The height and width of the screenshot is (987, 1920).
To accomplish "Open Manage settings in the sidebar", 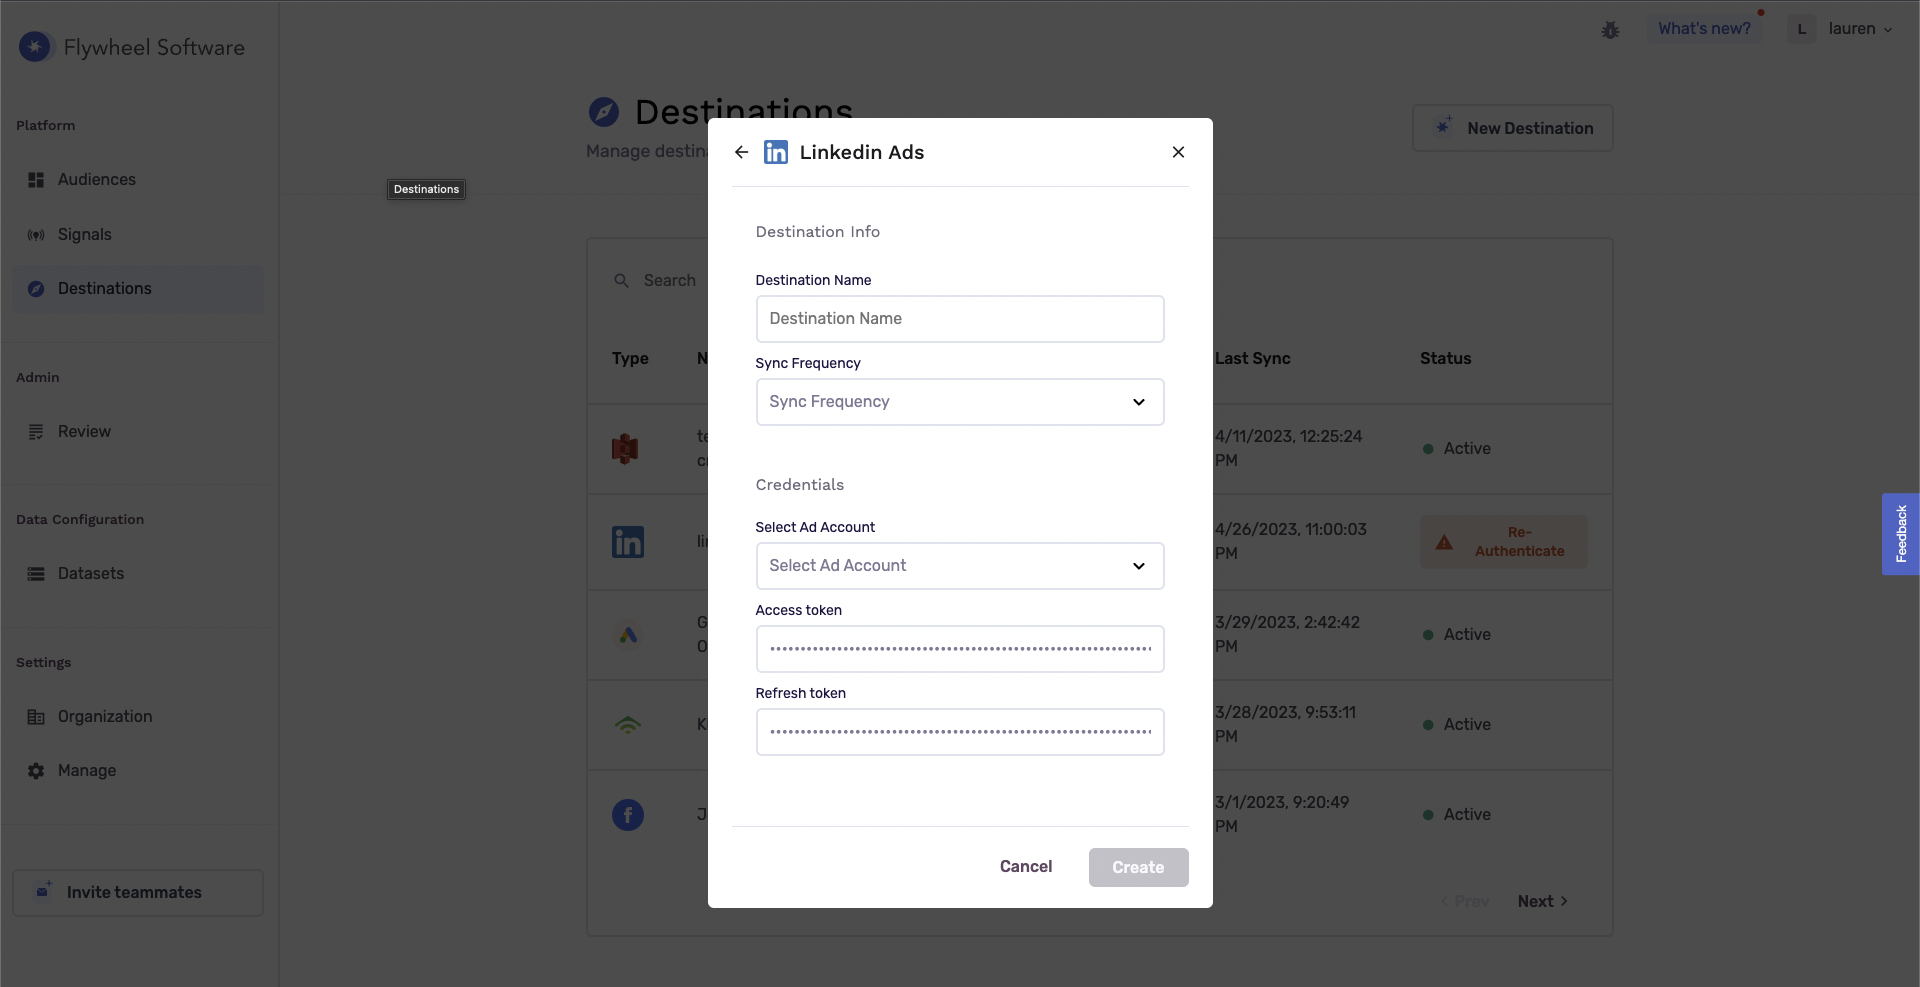I will 138,771.
